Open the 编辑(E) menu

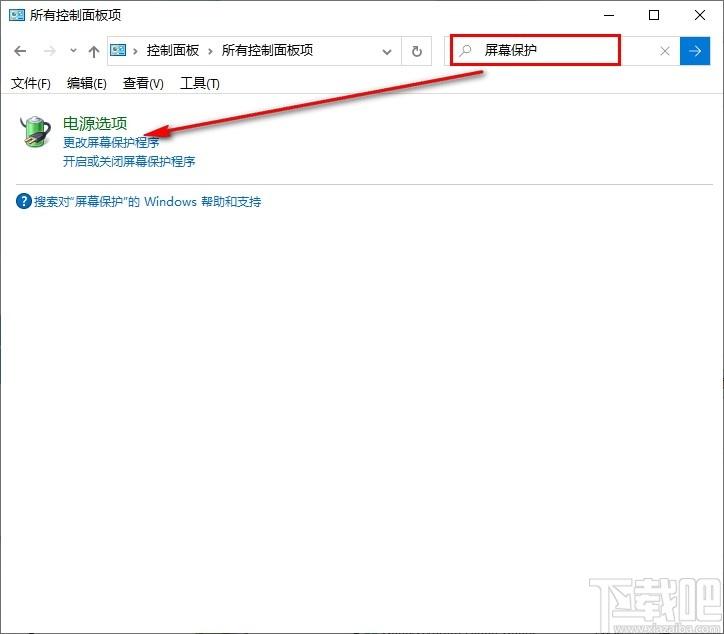(86, 84)
